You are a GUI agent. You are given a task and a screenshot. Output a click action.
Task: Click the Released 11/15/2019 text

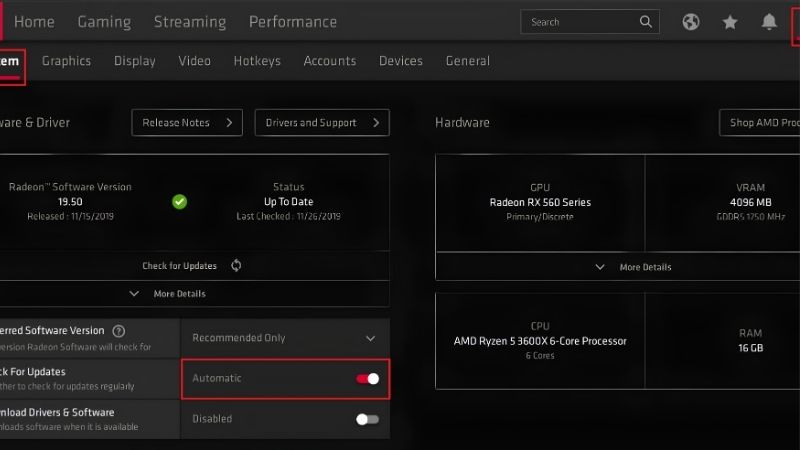click(70, 216)
